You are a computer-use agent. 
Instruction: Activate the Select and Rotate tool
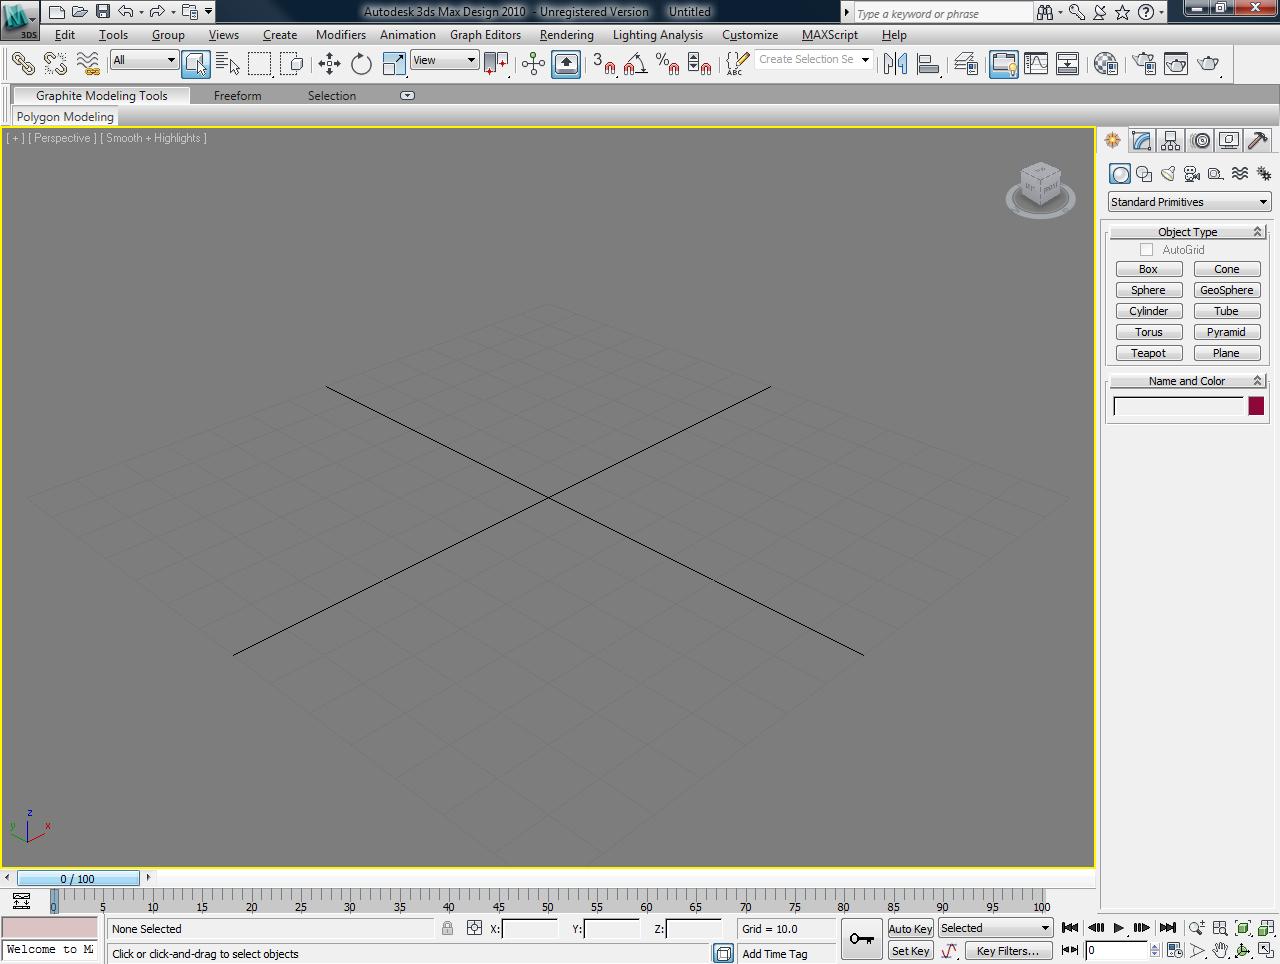(361, 64)
